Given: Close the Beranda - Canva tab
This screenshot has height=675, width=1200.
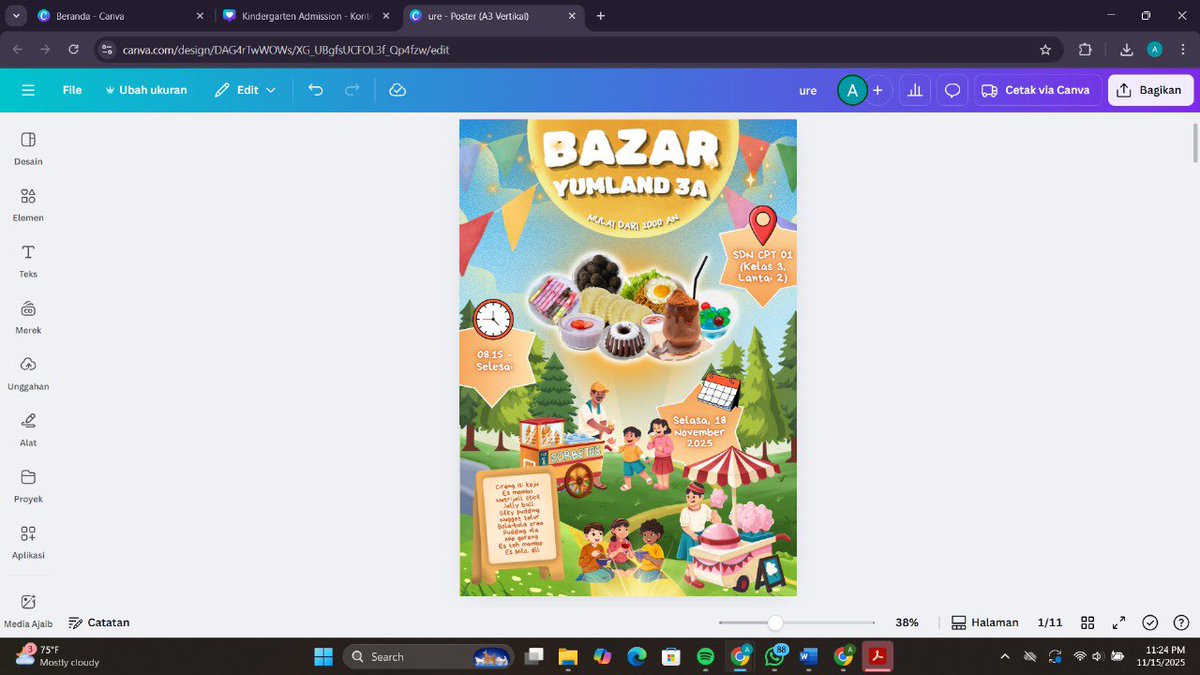Looking at the screenshot, I should click(200, 16).
